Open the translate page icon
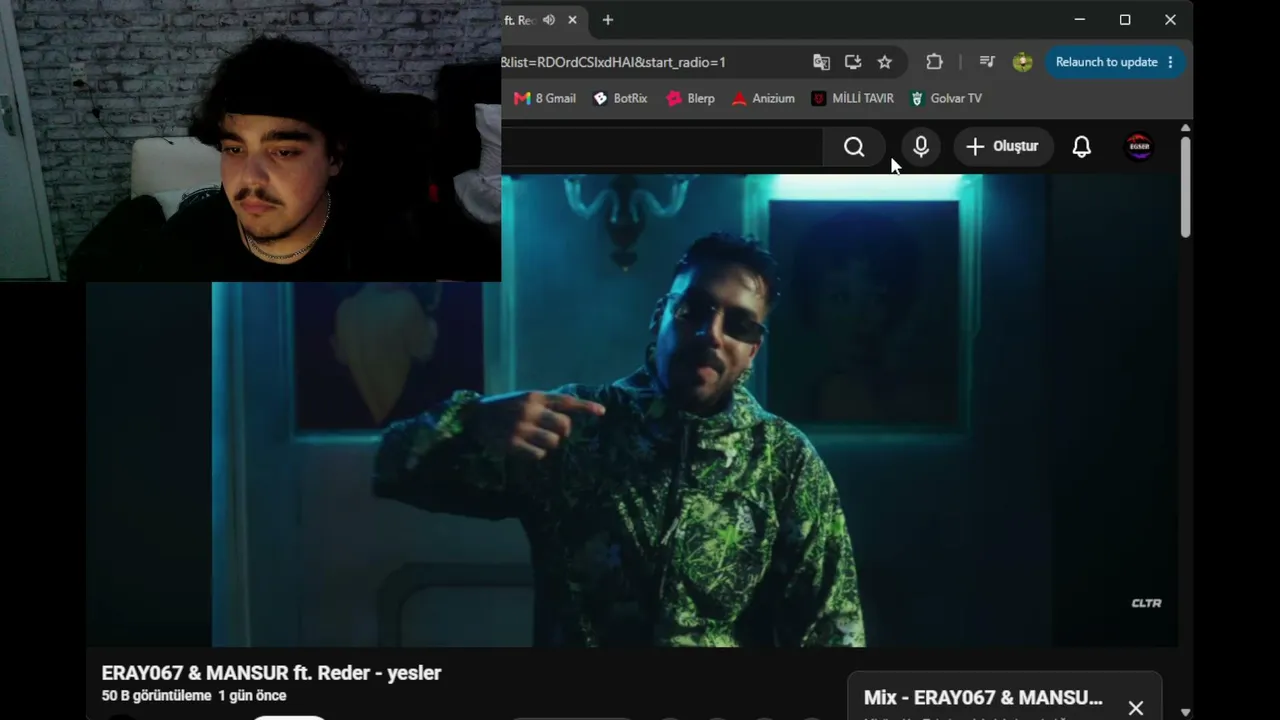The width and height of the screenshot is (1280, 720). [x=821, y=62]
